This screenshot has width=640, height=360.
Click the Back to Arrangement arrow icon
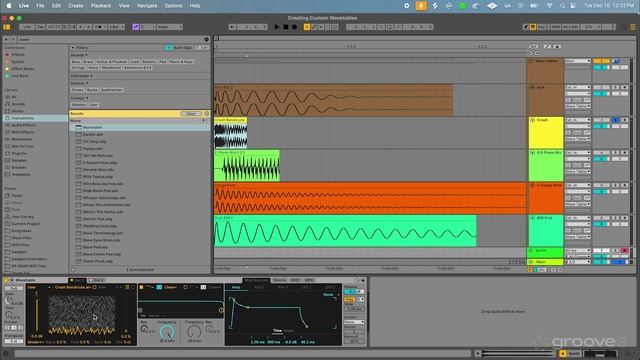[232, 27]
